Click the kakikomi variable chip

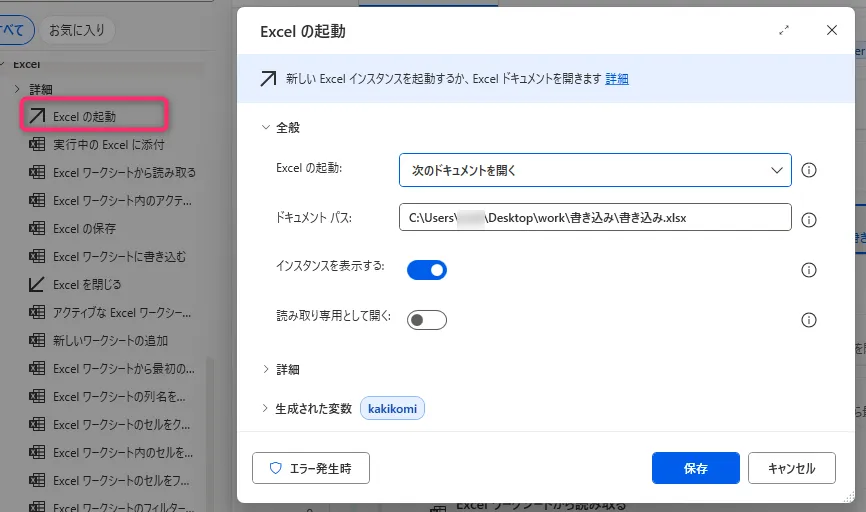[393, 408]
